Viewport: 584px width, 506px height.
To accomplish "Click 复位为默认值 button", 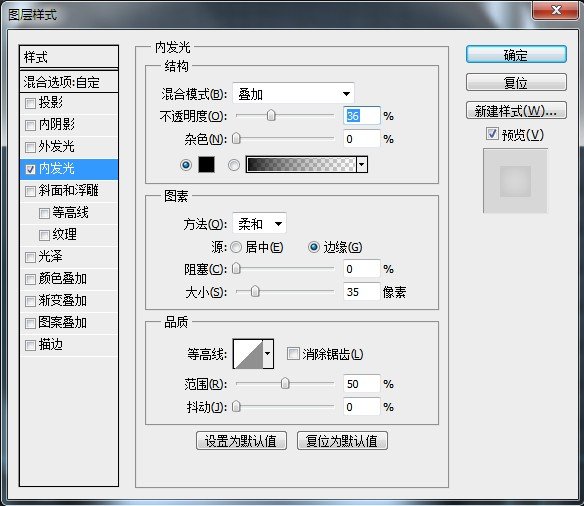I will point(342,441).
